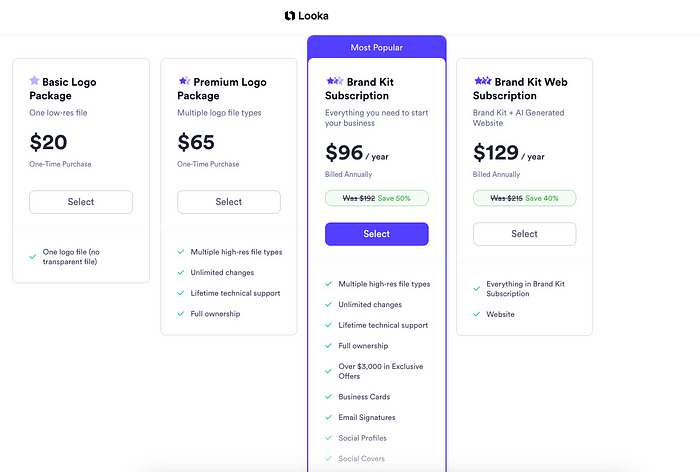Select the Brand Kit Web Subscription plan
Image resolution: width=700 pixels, height=472 pixels.
click(x=524, y=234)
